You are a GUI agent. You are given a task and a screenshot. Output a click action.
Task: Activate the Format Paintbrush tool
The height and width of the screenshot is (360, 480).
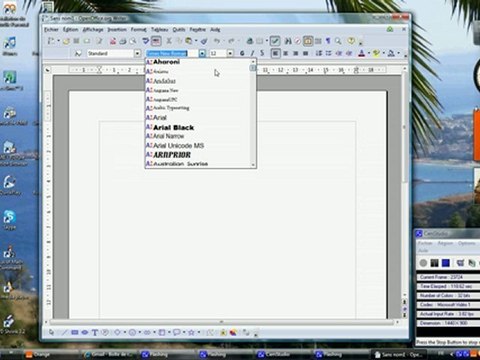coord(204,41)
